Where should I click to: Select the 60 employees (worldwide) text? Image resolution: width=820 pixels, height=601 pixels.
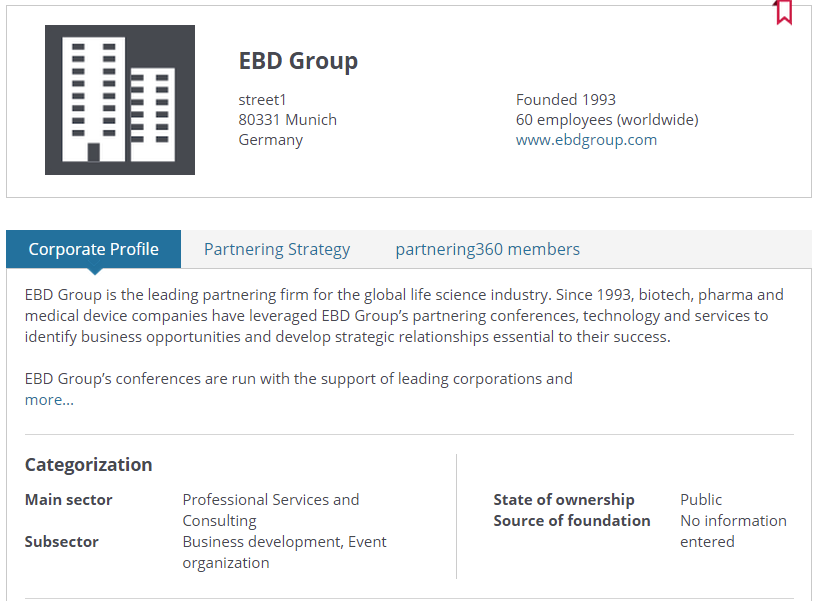[x=607, y=120]
